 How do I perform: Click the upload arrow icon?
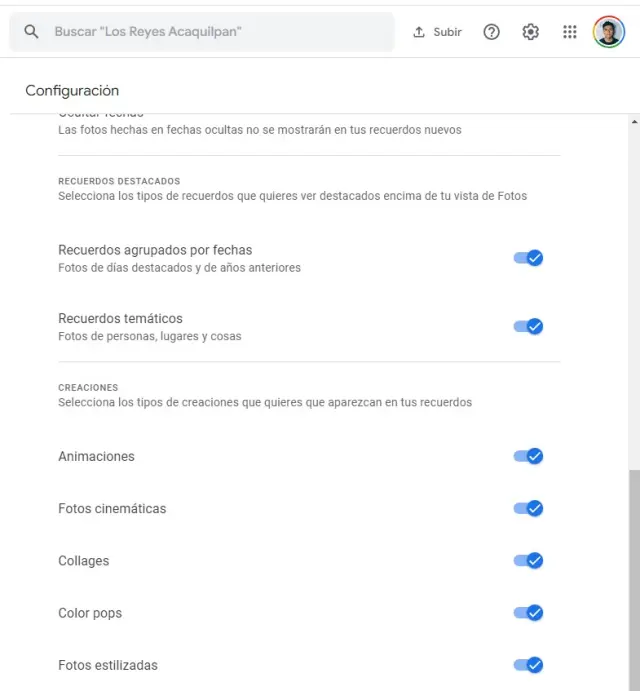(419, 32)
